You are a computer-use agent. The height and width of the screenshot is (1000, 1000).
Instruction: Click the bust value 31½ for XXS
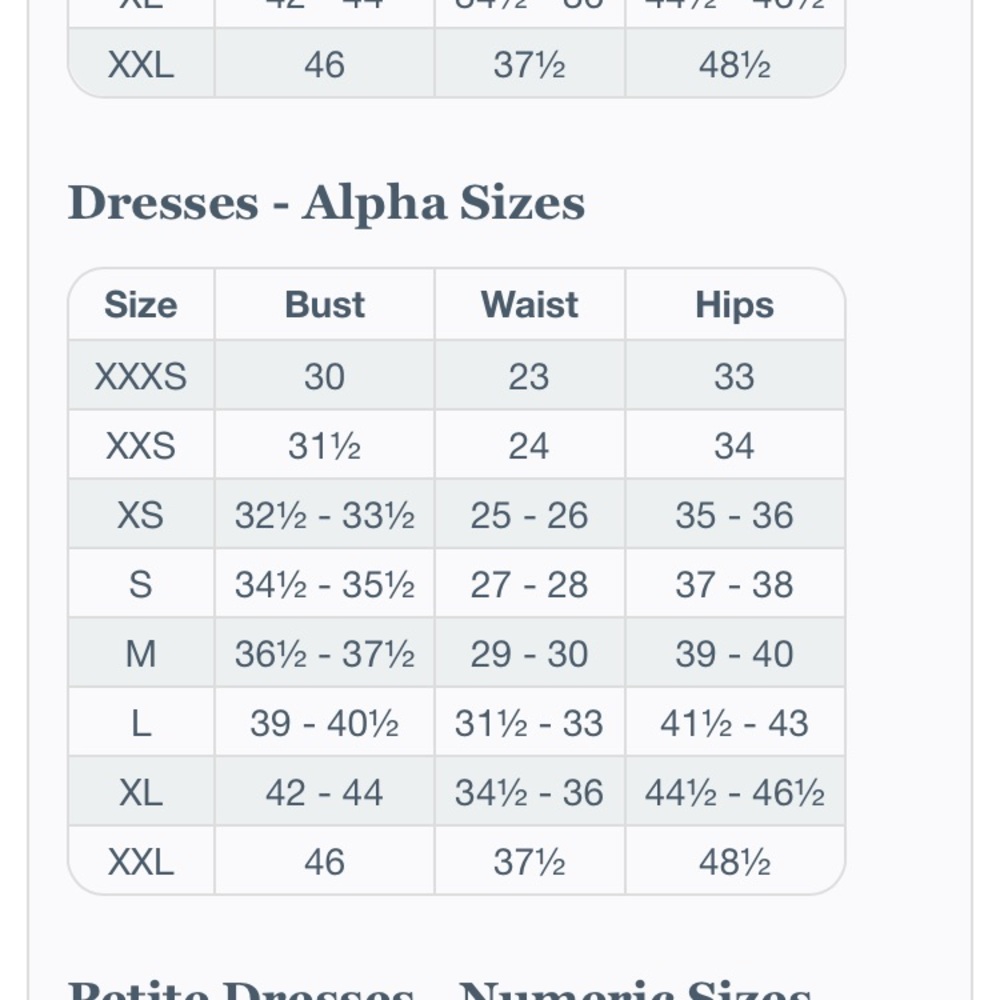[x=325, y=446]
